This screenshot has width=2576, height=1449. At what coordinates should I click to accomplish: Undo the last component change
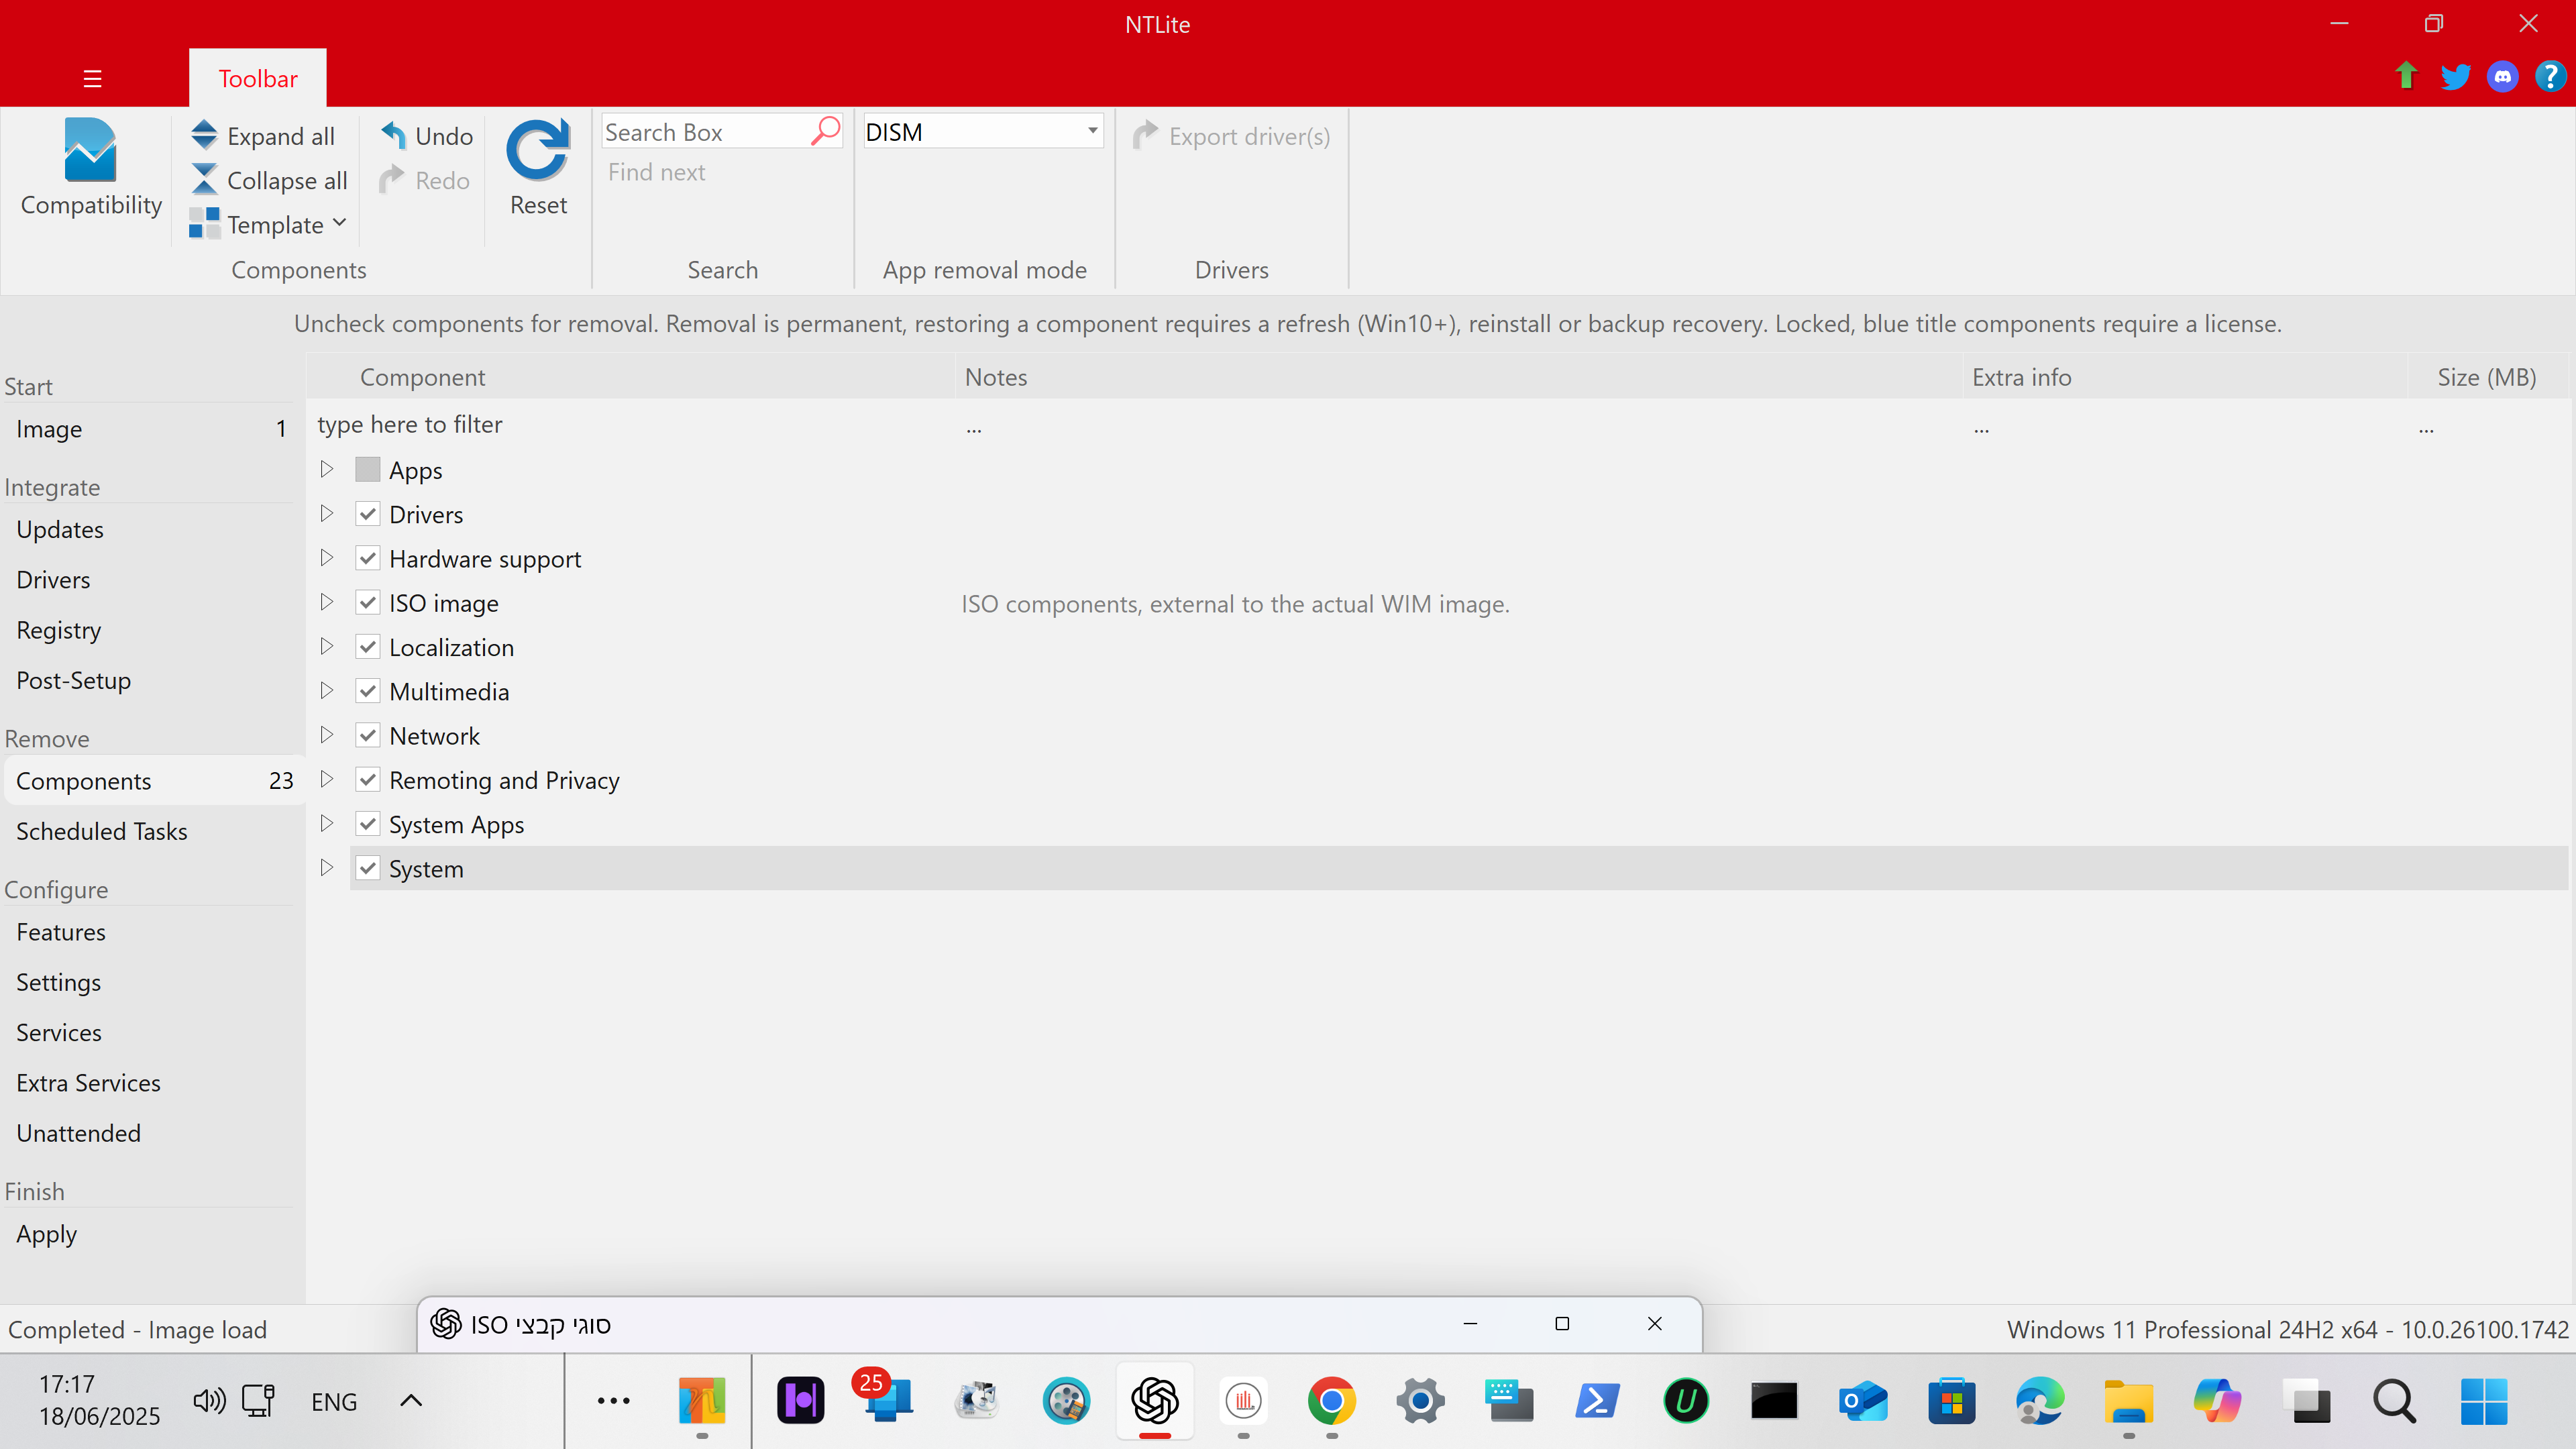click(x=427, y=135)
